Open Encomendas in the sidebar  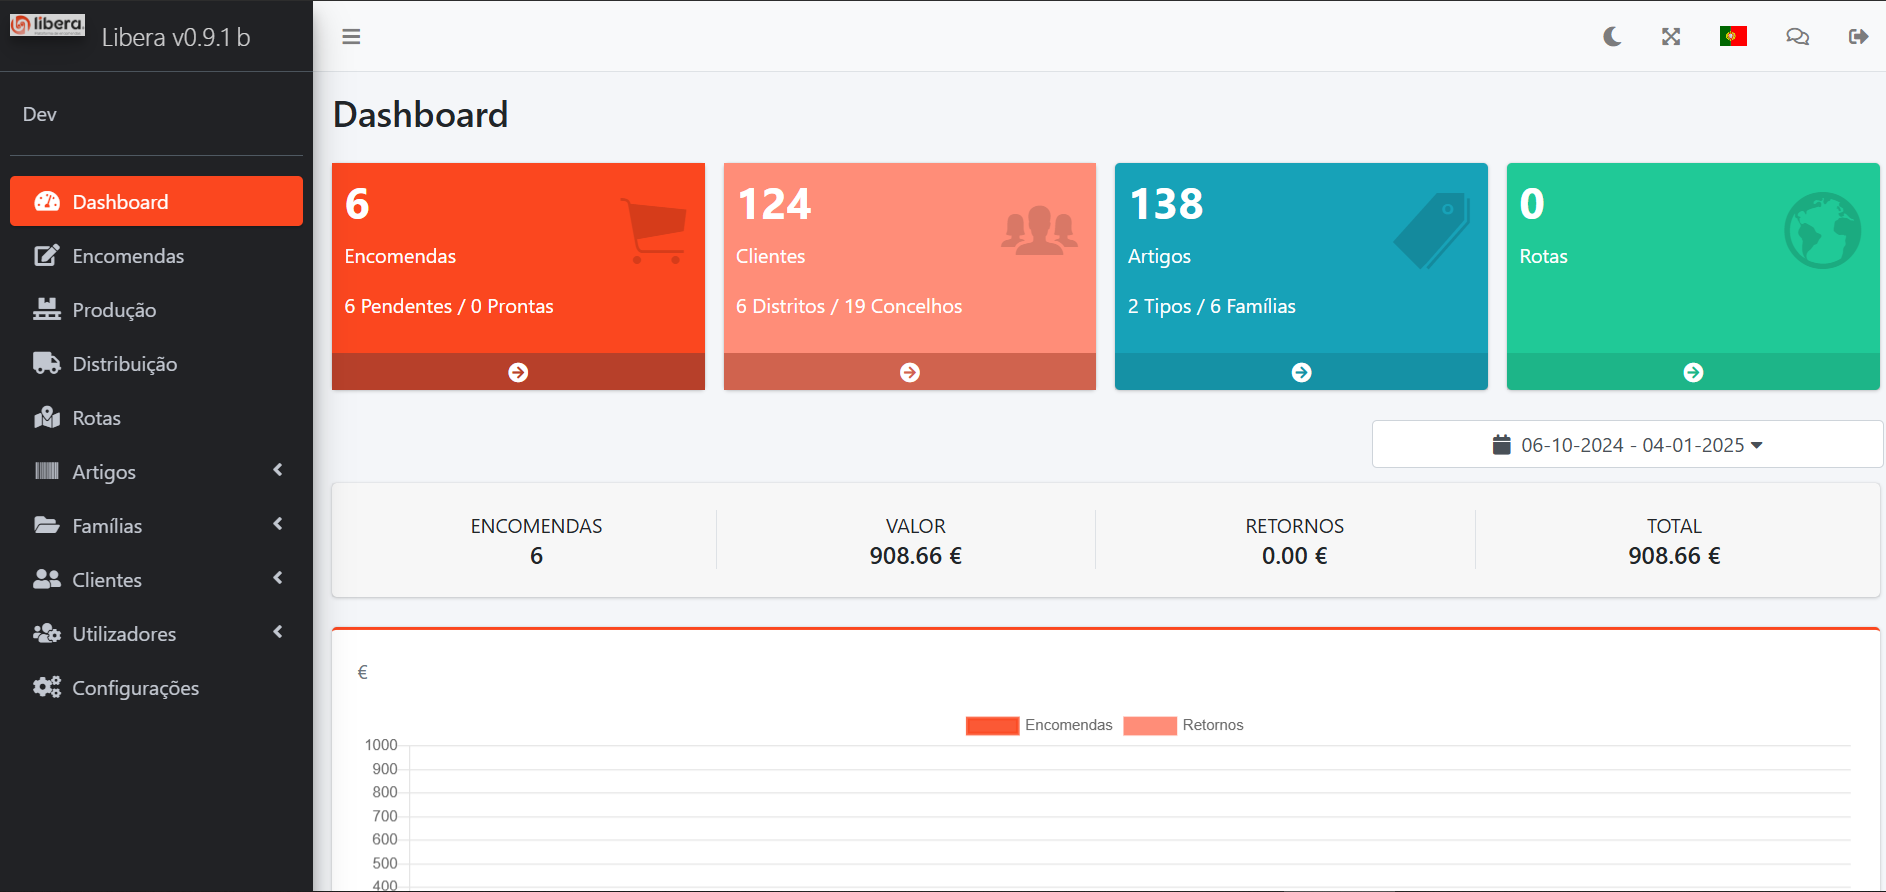pyautogui.click(x=128, y=256)
